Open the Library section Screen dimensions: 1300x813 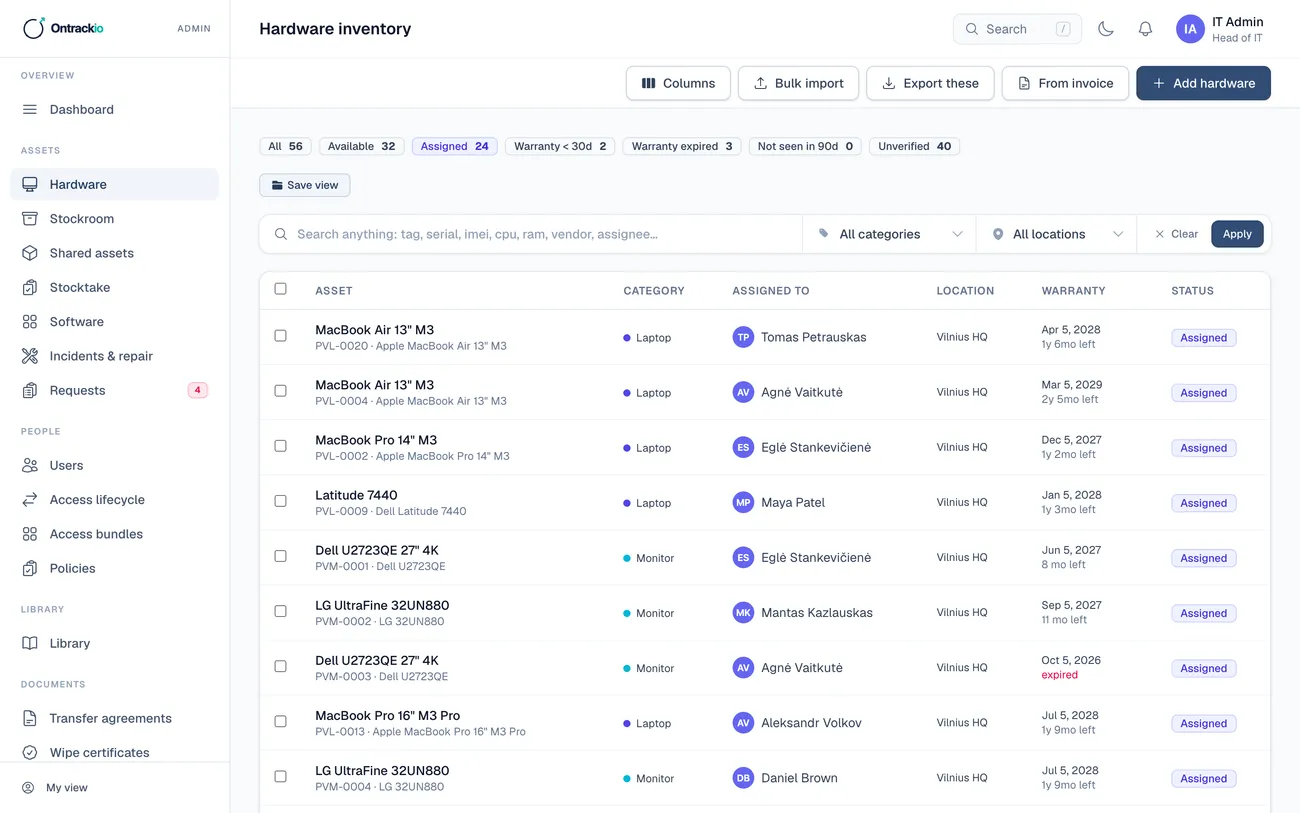(114, 643)
